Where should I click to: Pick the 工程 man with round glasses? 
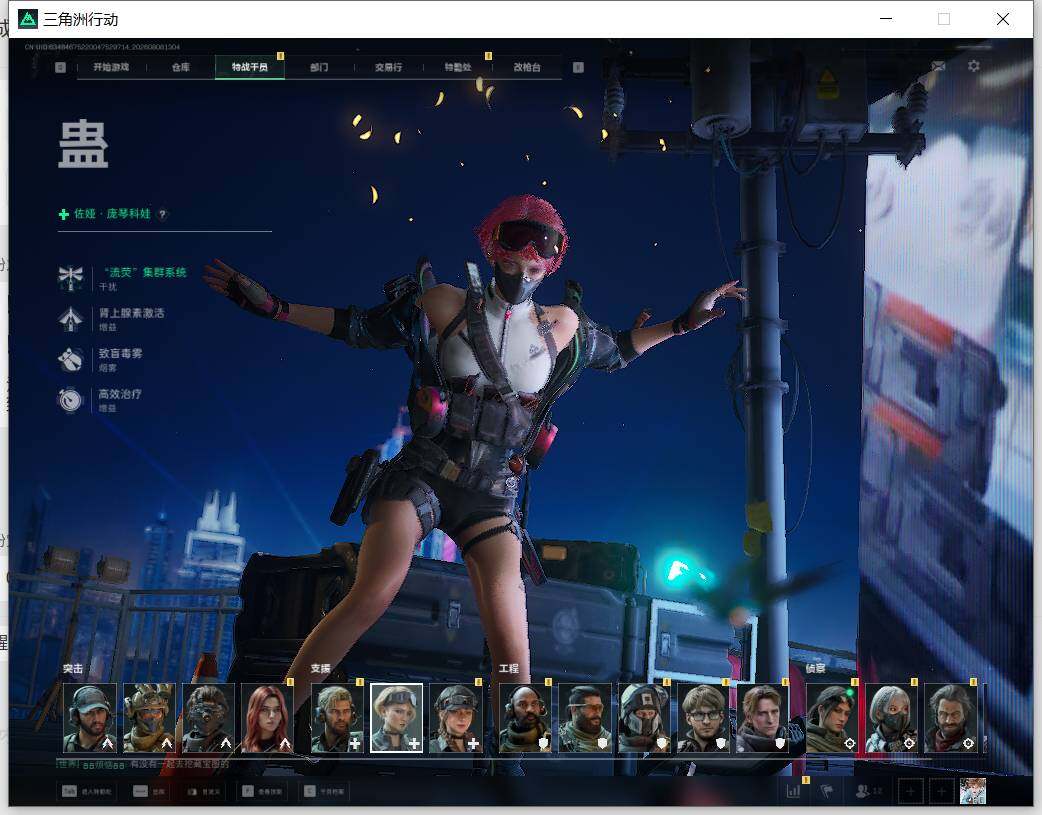[703, 718]
